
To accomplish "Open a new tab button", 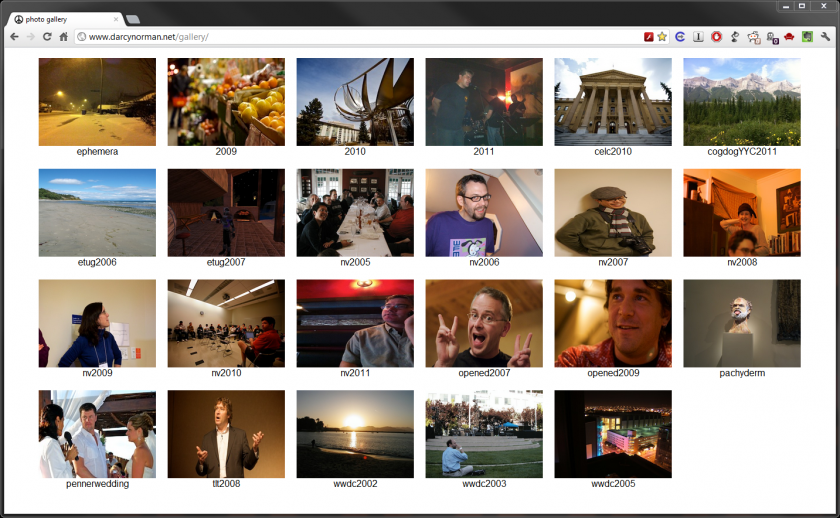I will click(133, 19).
